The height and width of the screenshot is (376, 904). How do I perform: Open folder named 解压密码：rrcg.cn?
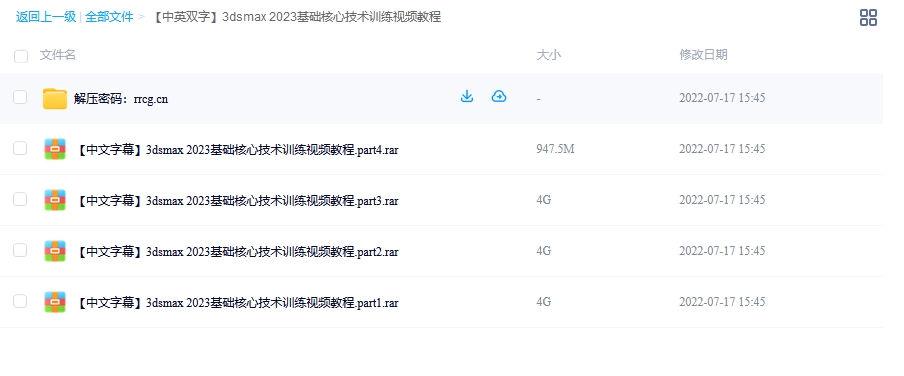pos(121,99)
